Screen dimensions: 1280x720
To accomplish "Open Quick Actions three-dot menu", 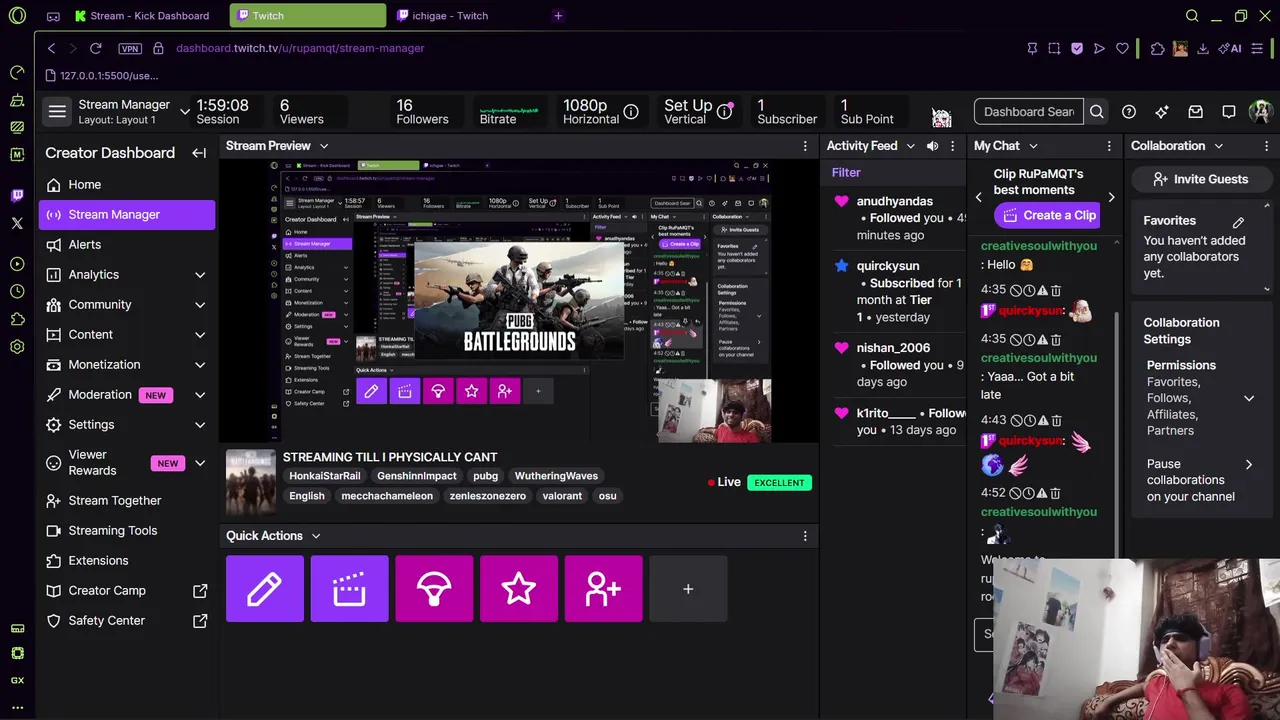I will pyautogui.click(x=805, y=536).
